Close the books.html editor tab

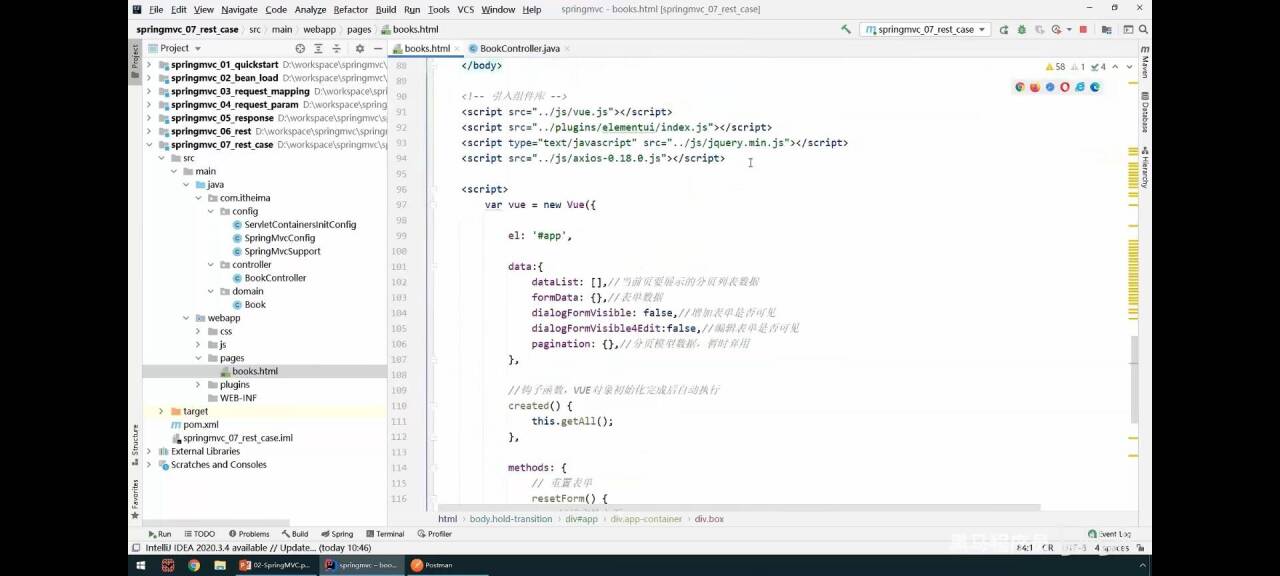(x=458, y=48)
